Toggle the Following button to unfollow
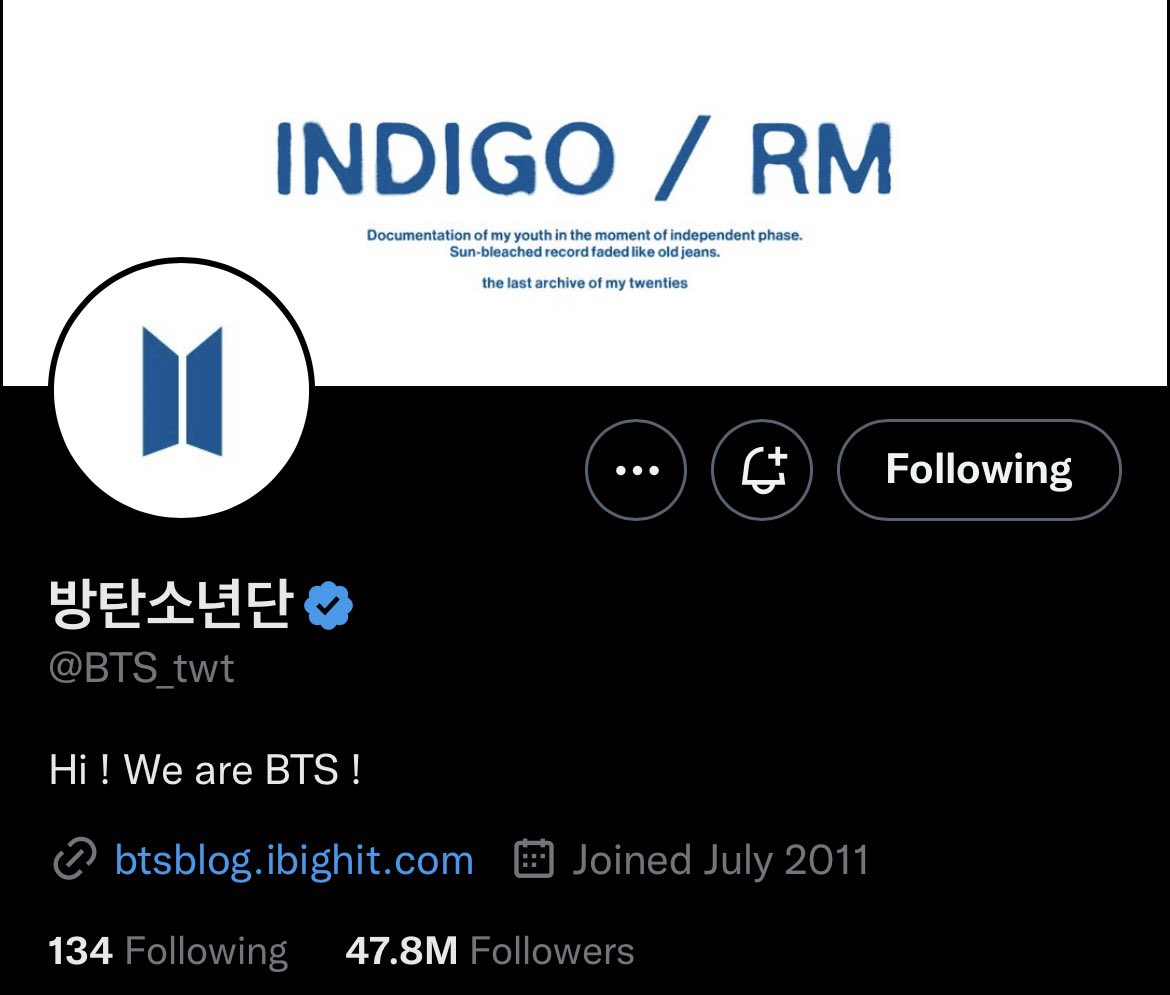Viewport: 1170px width, 995px height. [979, 470]
